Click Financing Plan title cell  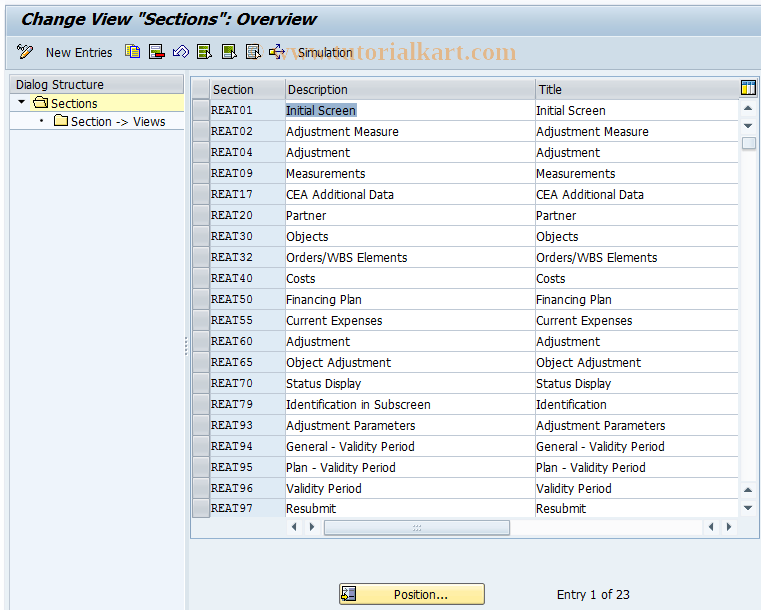point(637,299)
